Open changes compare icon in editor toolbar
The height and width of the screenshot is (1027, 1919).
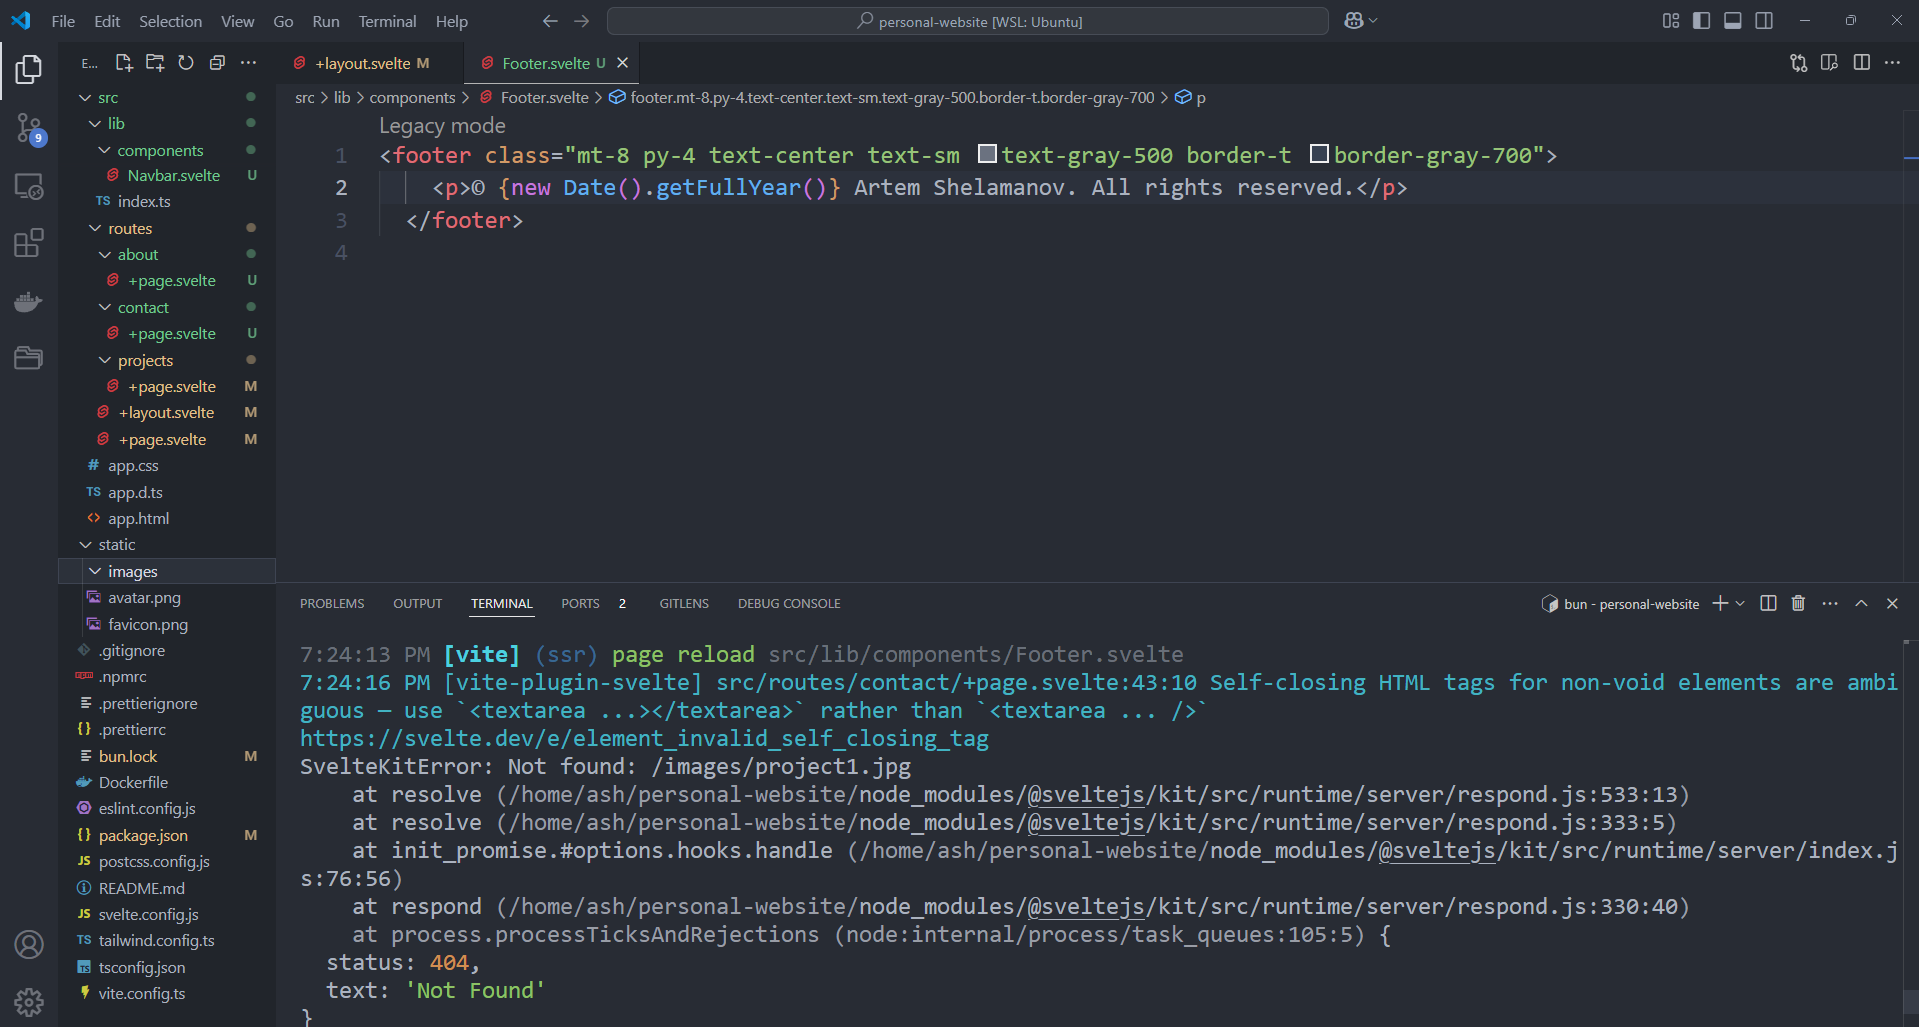1798,63
